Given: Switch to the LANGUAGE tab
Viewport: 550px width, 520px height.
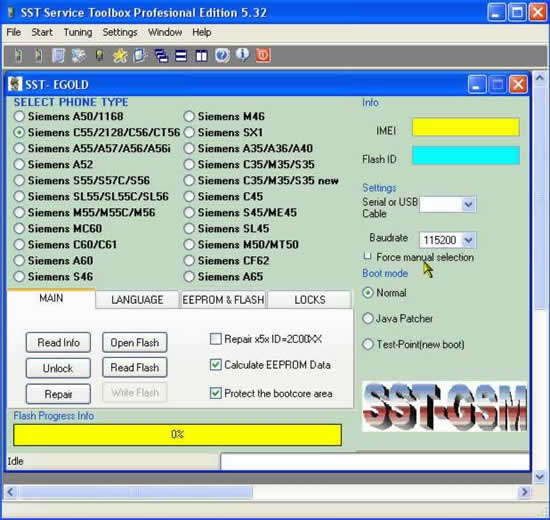Looking at the screenshot, I should [x=137, y=300].
